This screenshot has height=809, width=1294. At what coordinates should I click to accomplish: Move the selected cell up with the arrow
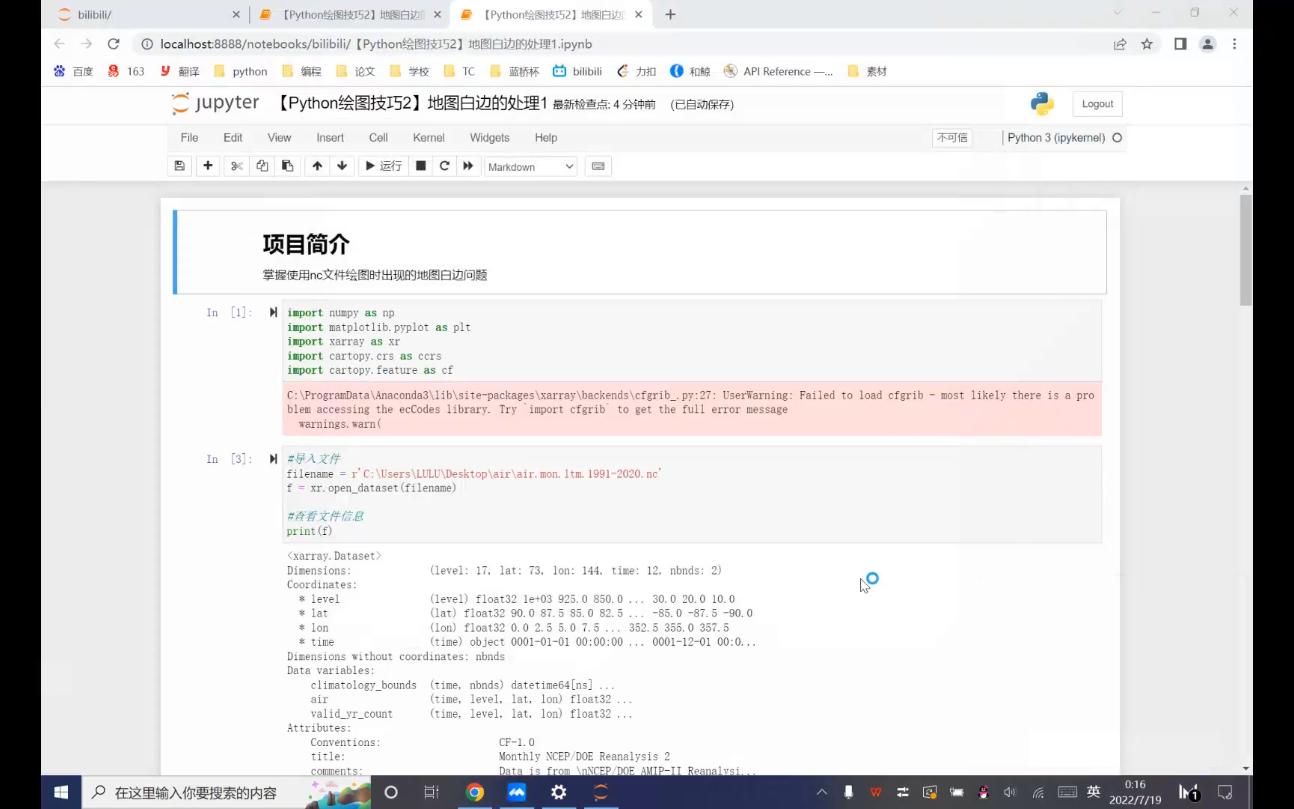click(317, 166)
